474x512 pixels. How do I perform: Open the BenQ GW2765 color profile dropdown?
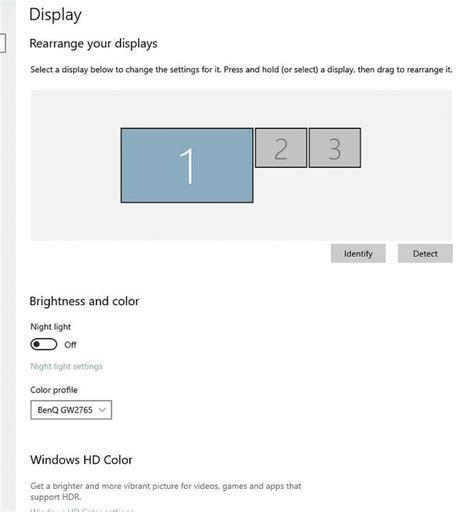click(x=71, y=410)
